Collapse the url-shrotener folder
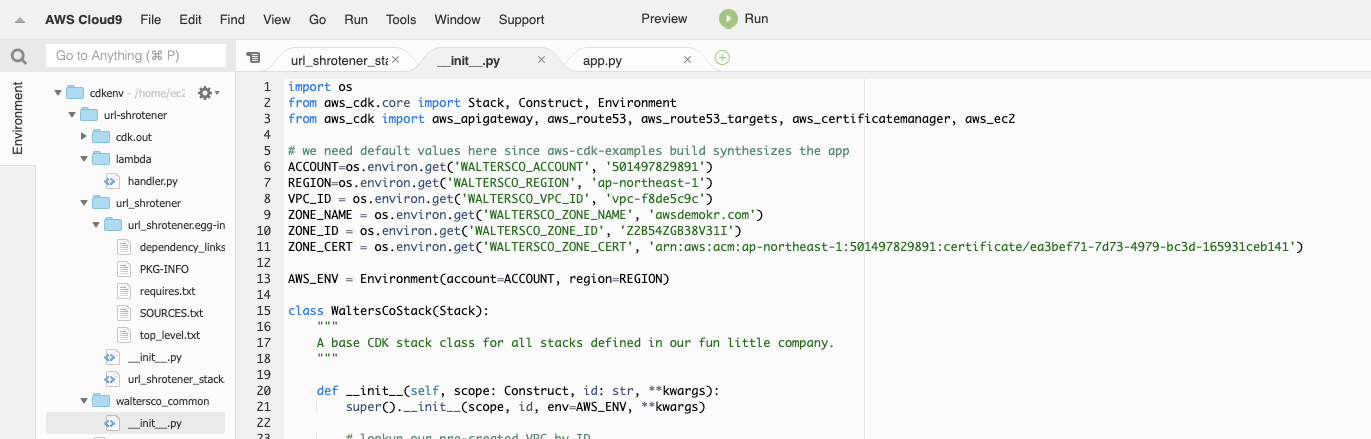Screen dimensions: 1371x439 pyautogui.click(x=71, y=115)
